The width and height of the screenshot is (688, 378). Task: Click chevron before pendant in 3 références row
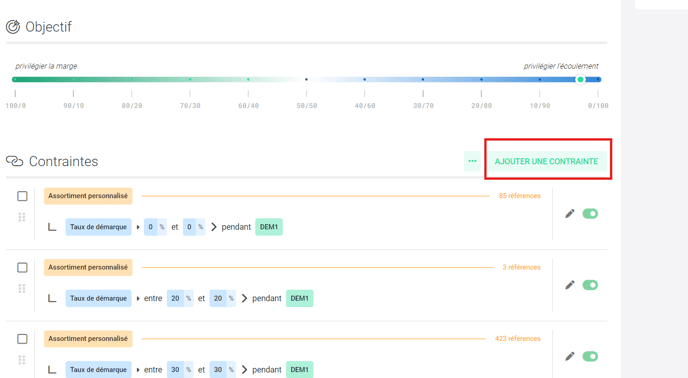(244, 299)
